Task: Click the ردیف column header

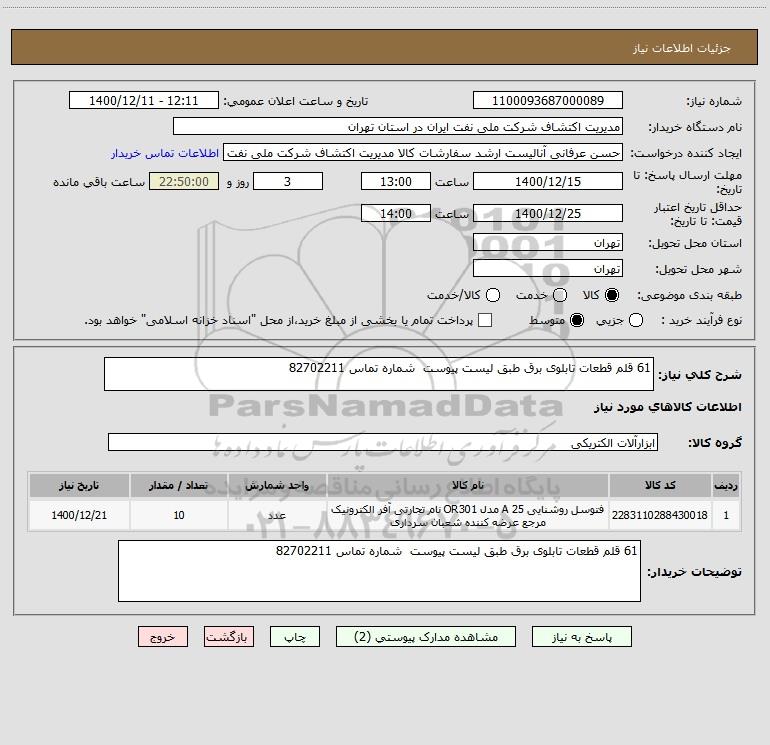Action: (x=726, y=485)
